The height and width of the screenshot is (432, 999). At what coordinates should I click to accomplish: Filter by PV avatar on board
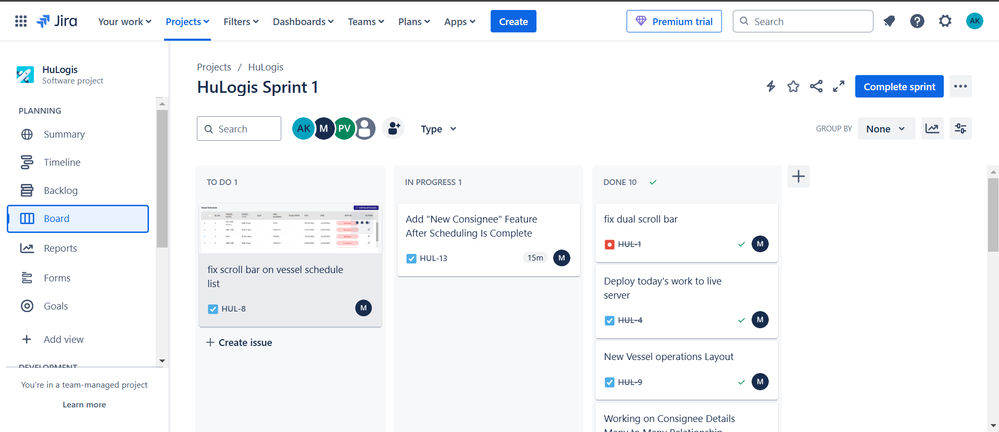coord(344,129)
